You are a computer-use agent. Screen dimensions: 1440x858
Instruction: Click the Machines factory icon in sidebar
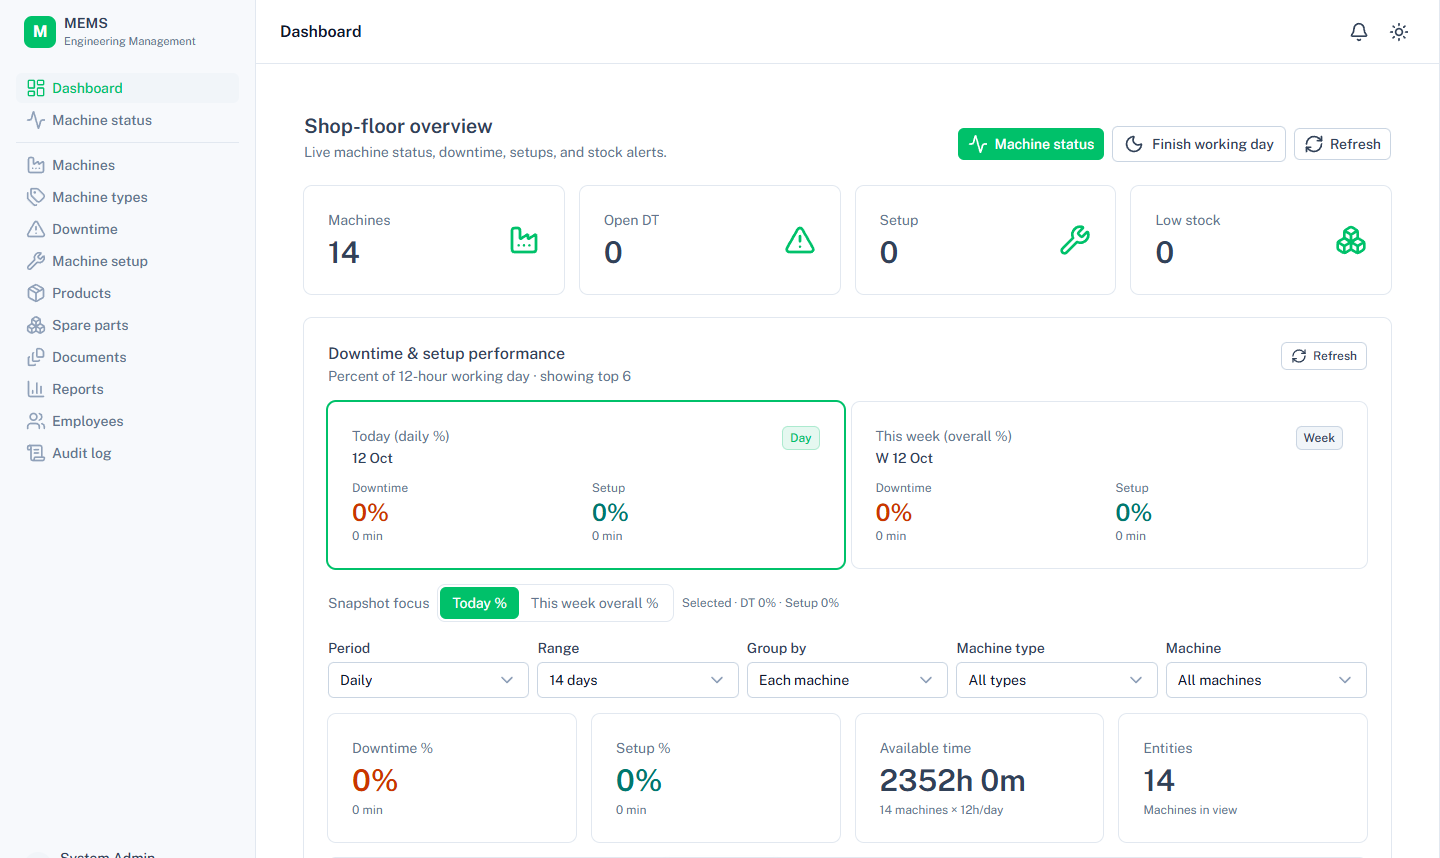(36, 165)
